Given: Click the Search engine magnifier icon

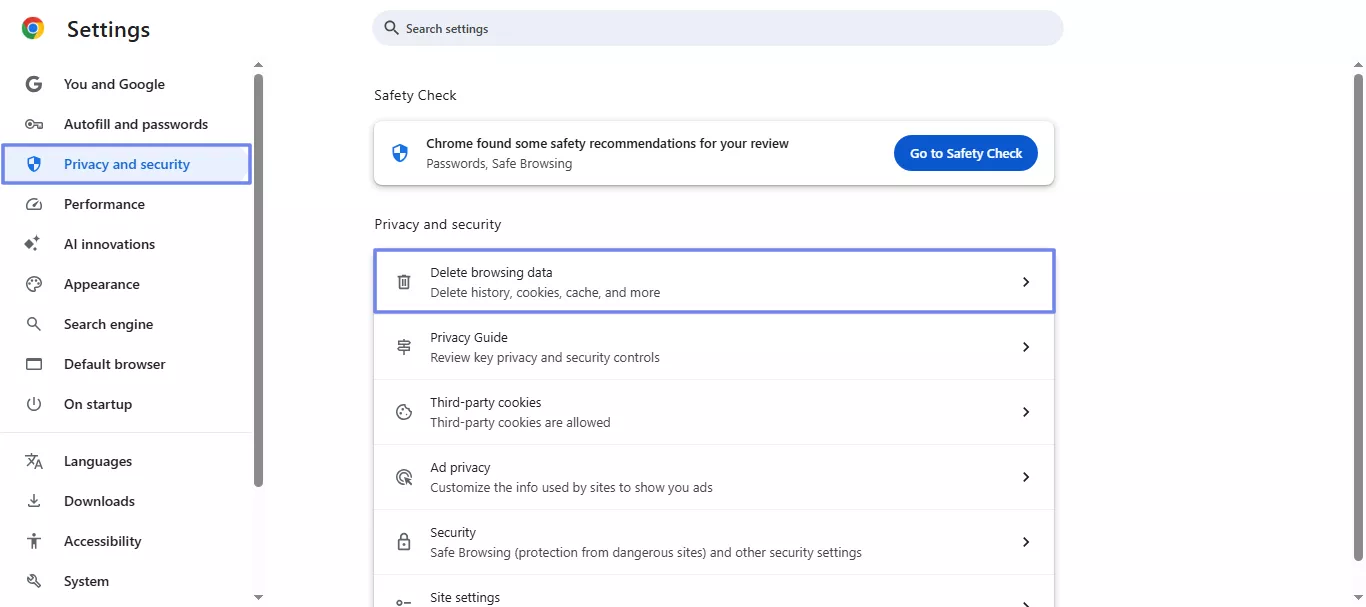Looking at the screenshot, I should tap(34, 323).
